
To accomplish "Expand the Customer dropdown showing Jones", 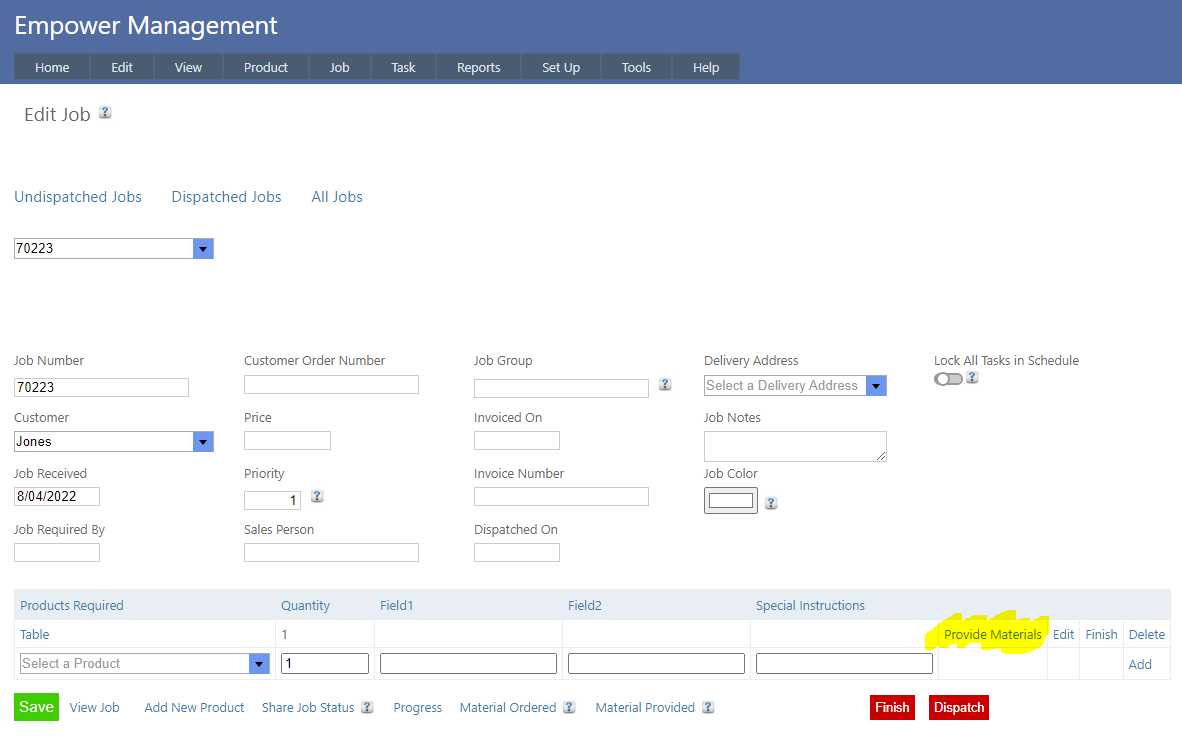I will (x=203, y=442).
